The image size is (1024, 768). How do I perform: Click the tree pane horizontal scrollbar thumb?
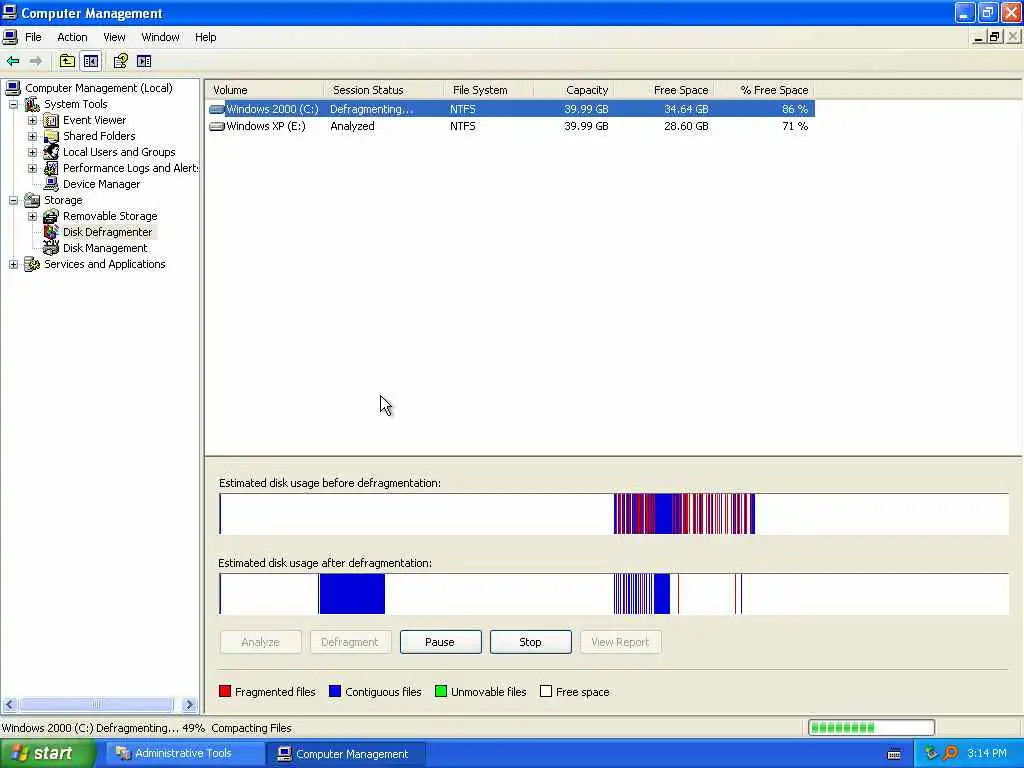97,705
